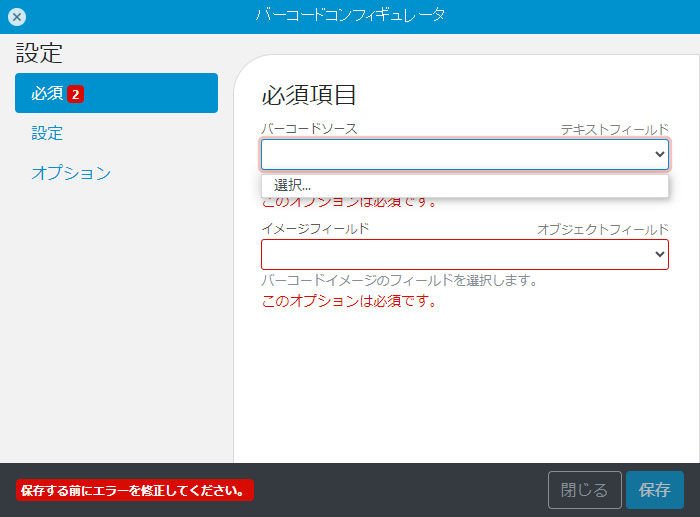
Task: Click the 必須項目 section heading
Action: [309, 95]
